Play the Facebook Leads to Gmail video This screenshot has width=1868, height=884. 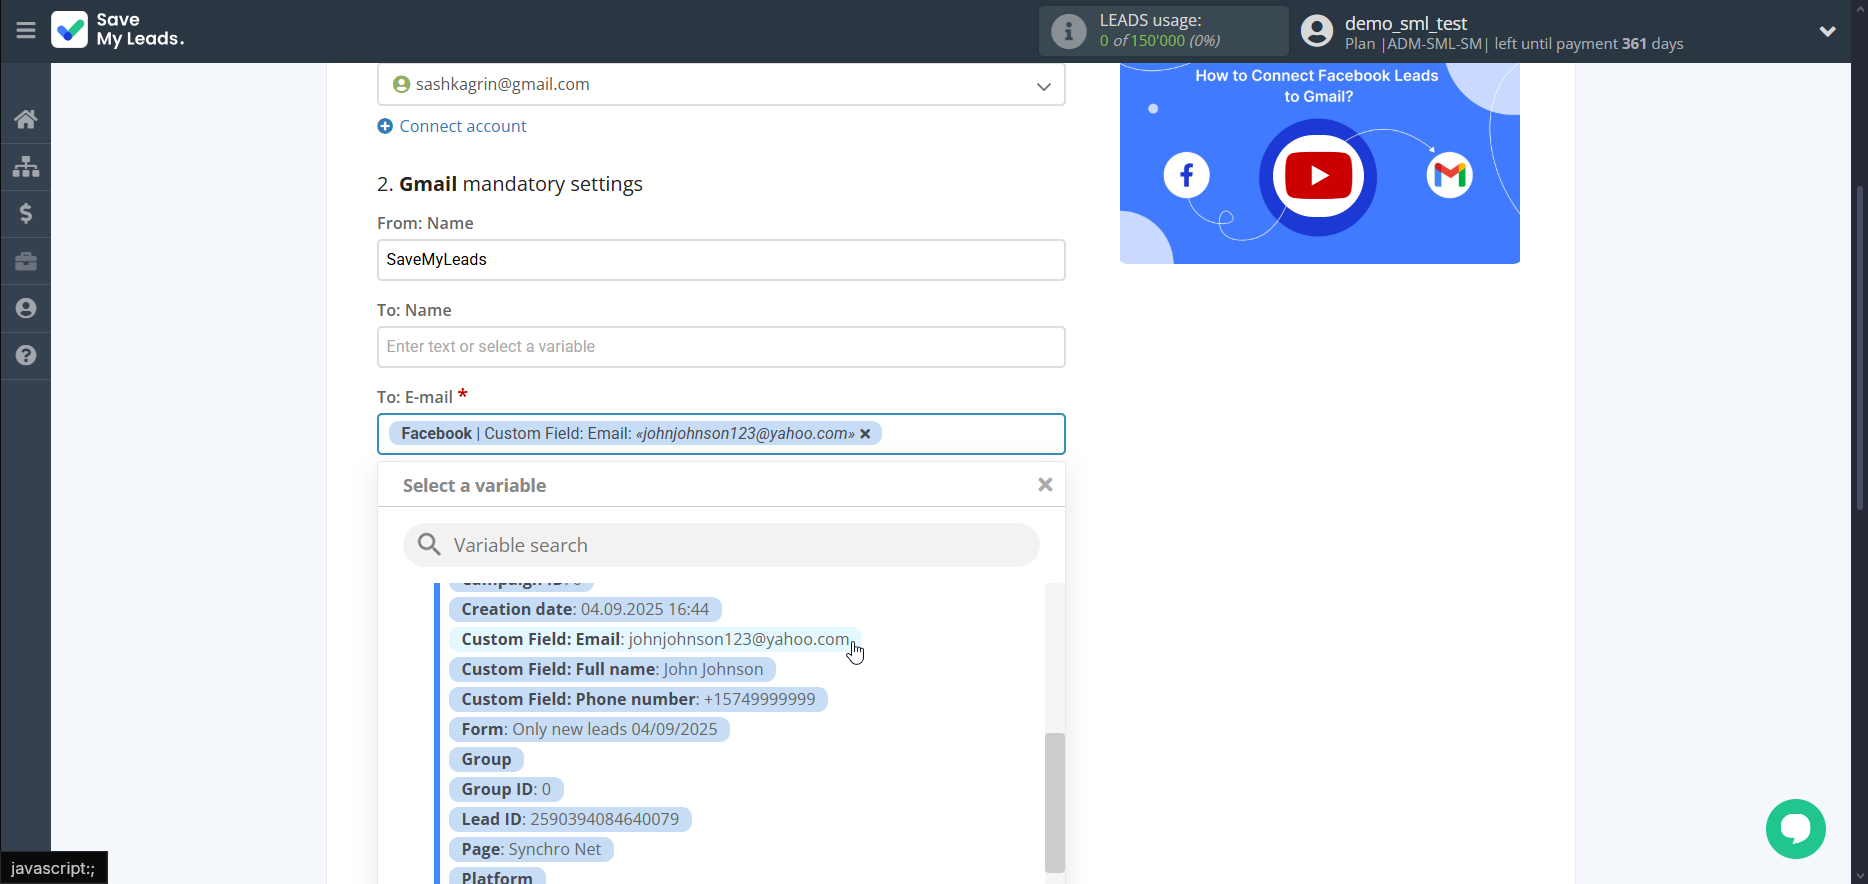coord(1318,176)
